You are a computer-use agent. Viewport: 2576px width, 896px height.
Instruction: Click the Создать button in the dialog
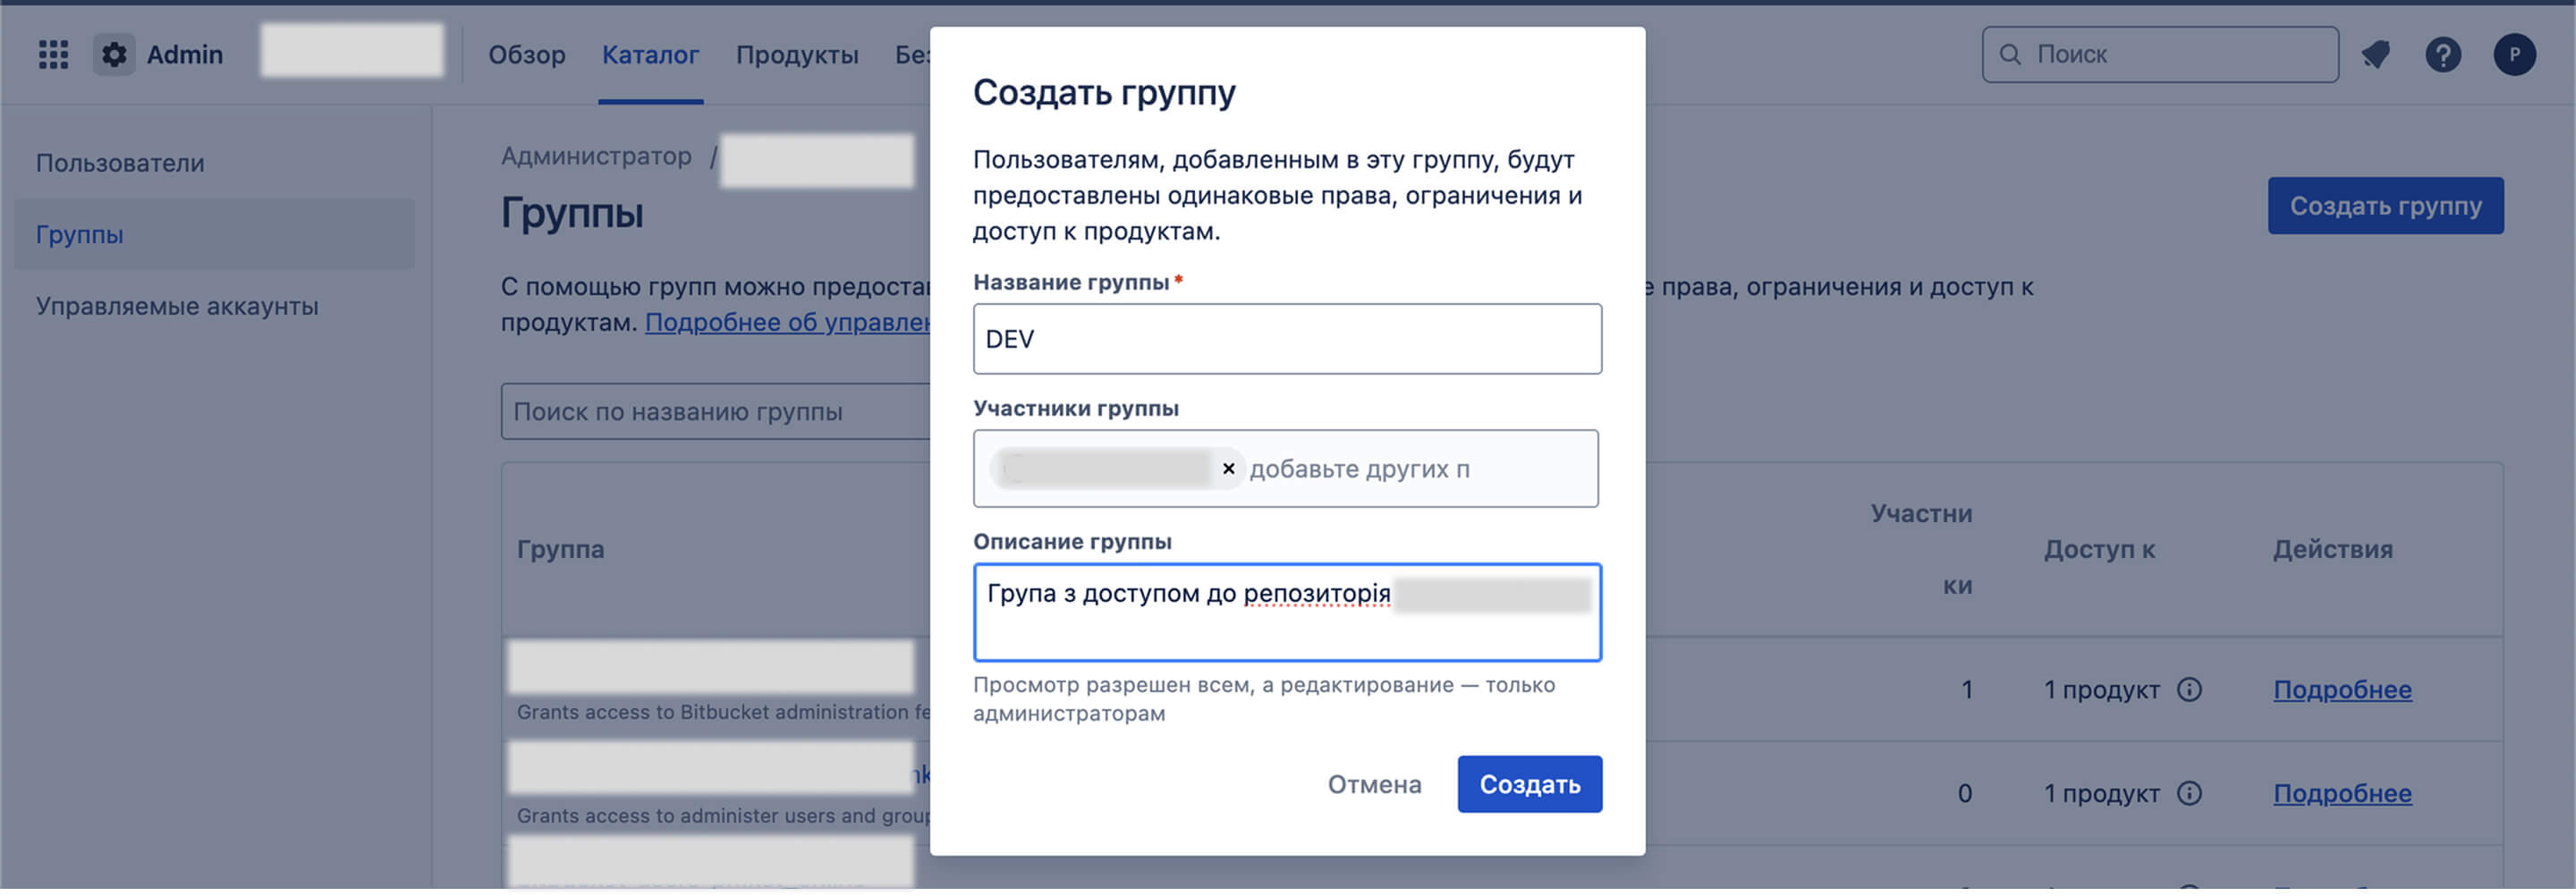pos(1530,785)
